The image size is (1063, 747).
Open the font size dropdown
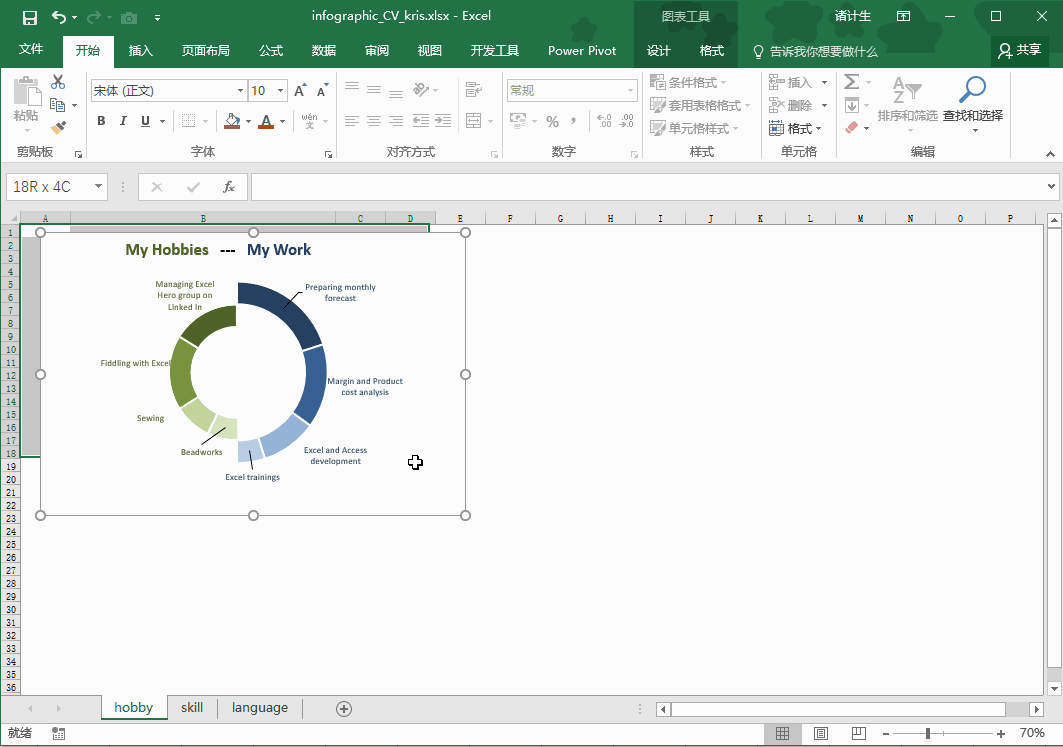280,90
